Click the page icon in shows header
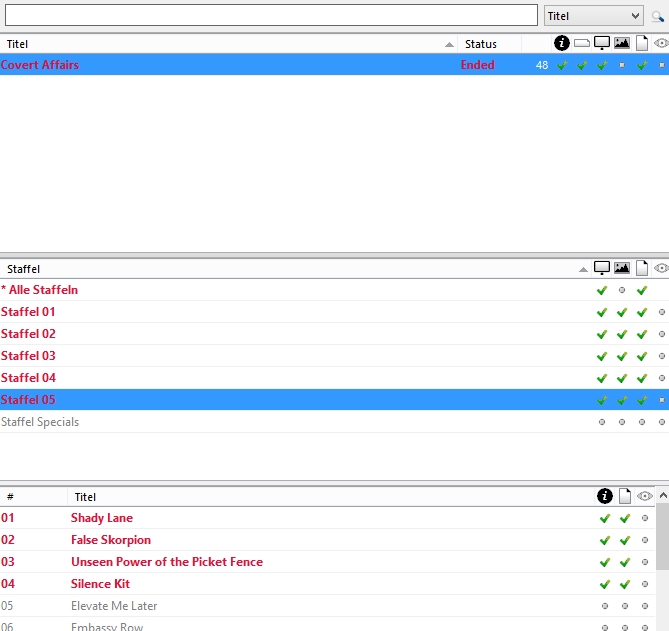 pos(642,43)
